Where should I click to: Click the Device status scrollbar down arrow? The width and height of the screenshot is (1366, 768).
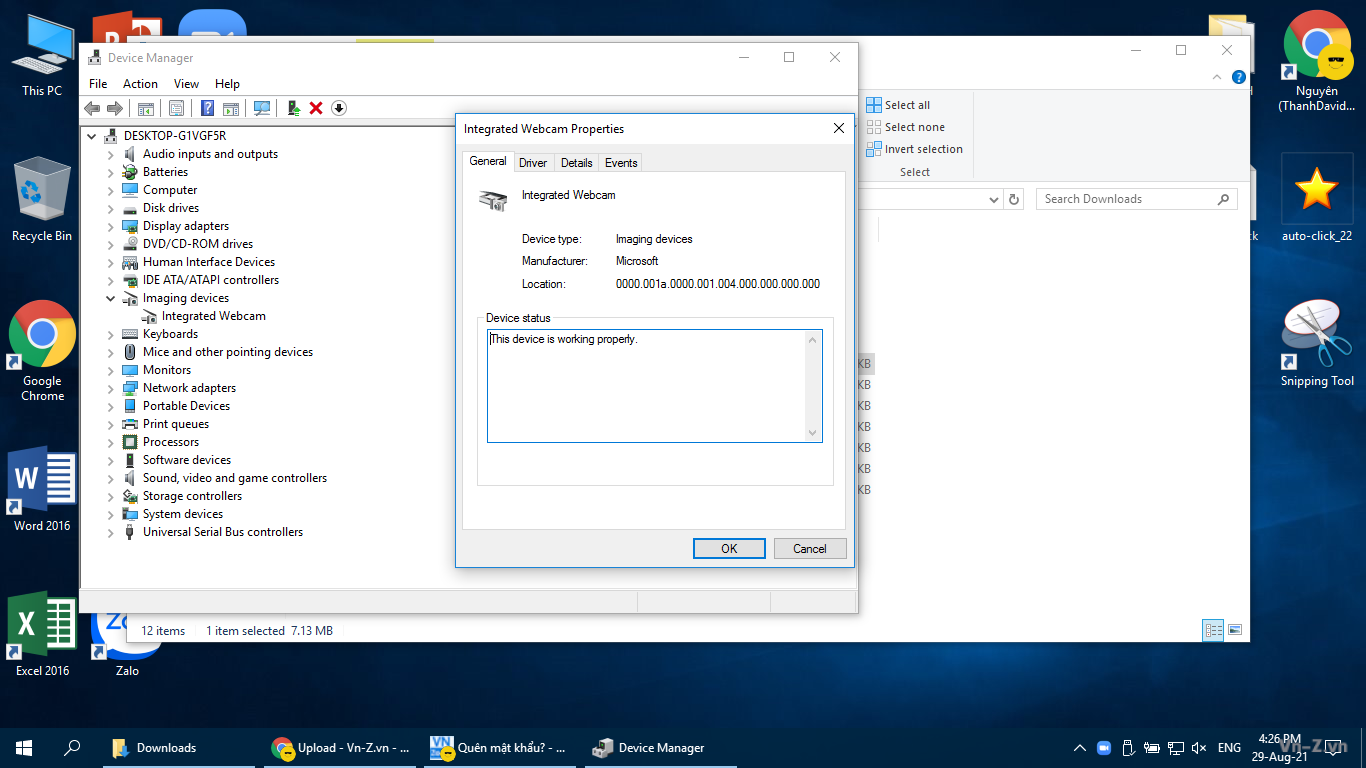coord(813,432)
